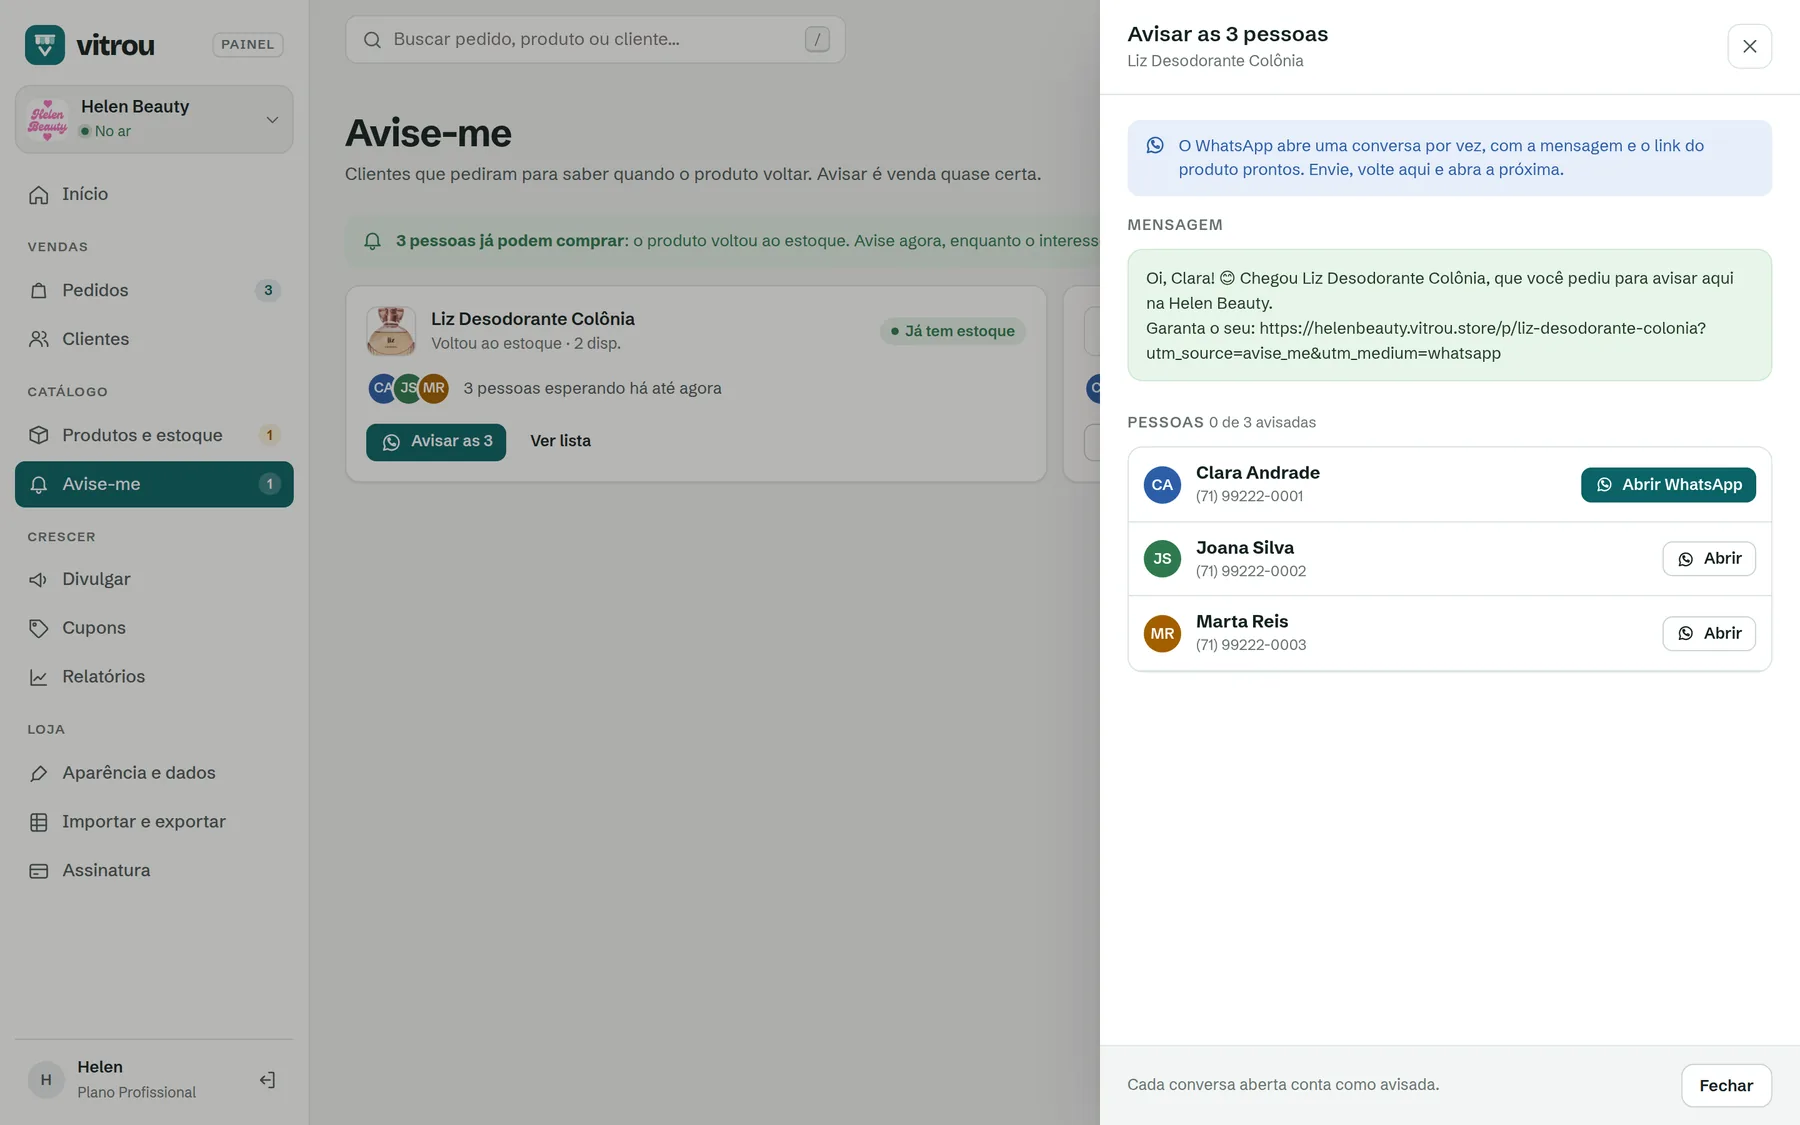Close the Avisar as 3 pessoas panel

pyautogui.click(x=1749, y=46)
